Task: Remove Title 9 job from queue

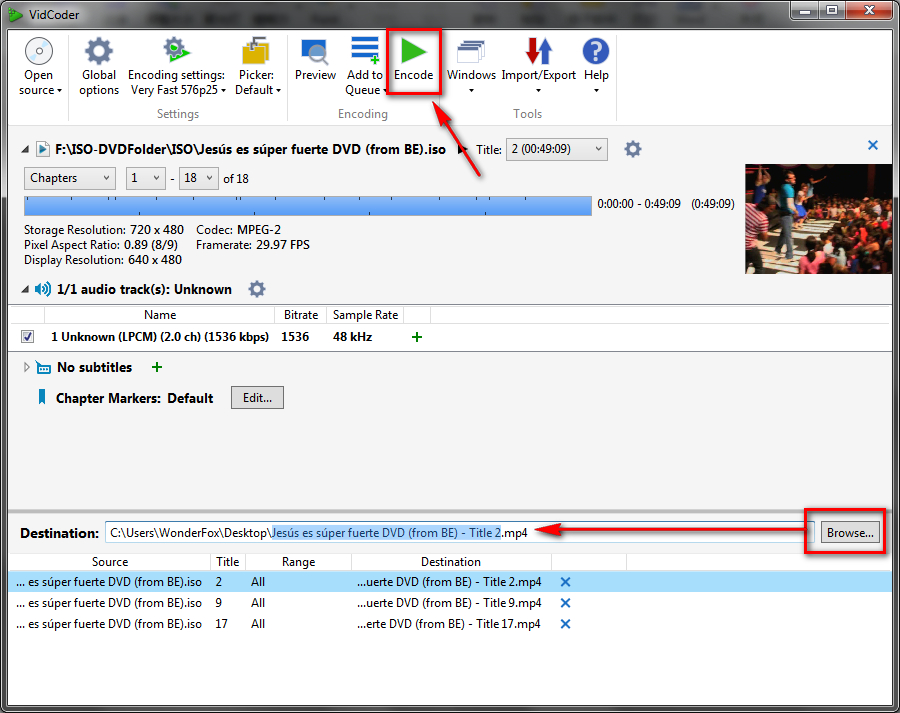Action: [565, 603]
